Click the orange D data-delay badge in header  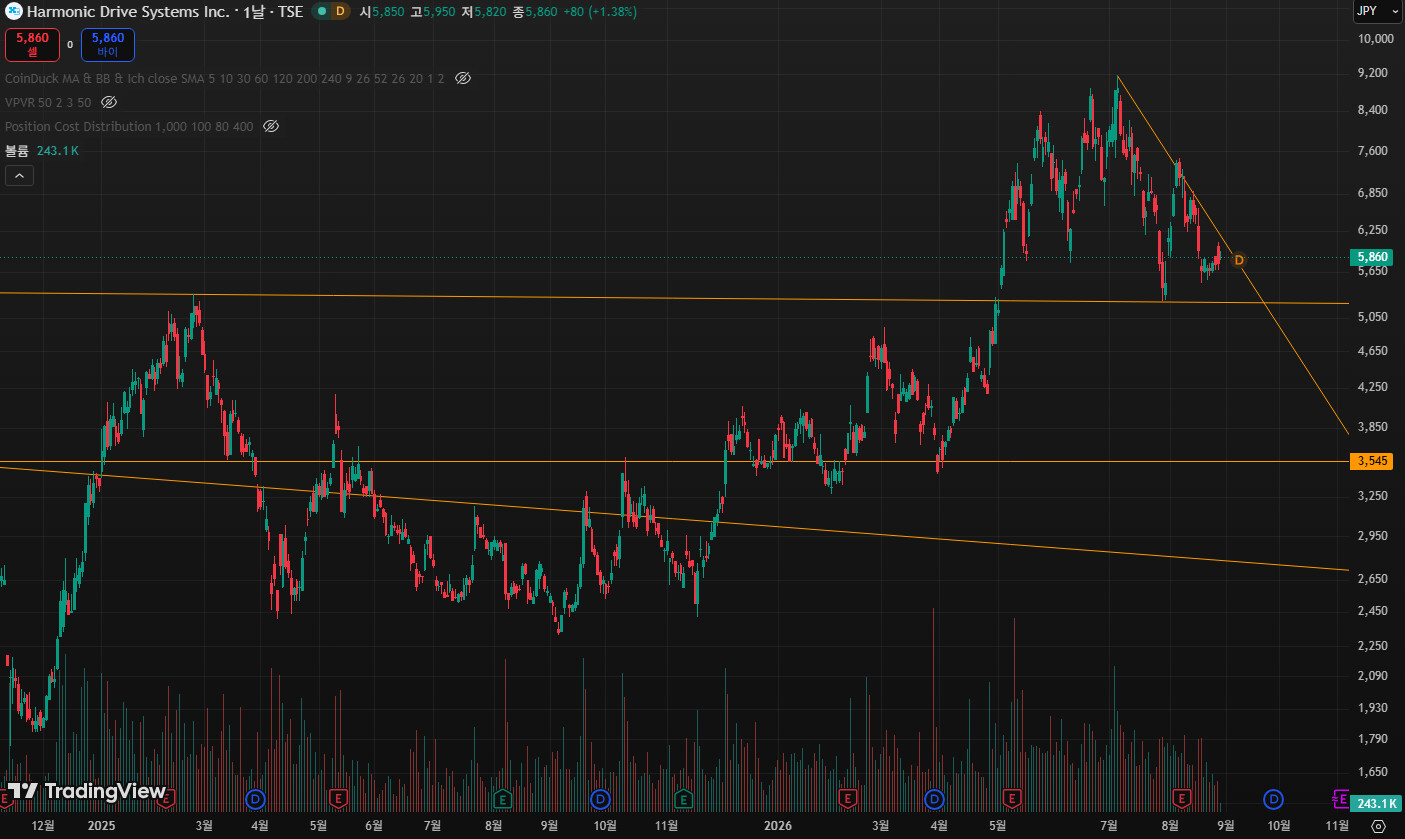pyautogui.click(x=340, y=12)
